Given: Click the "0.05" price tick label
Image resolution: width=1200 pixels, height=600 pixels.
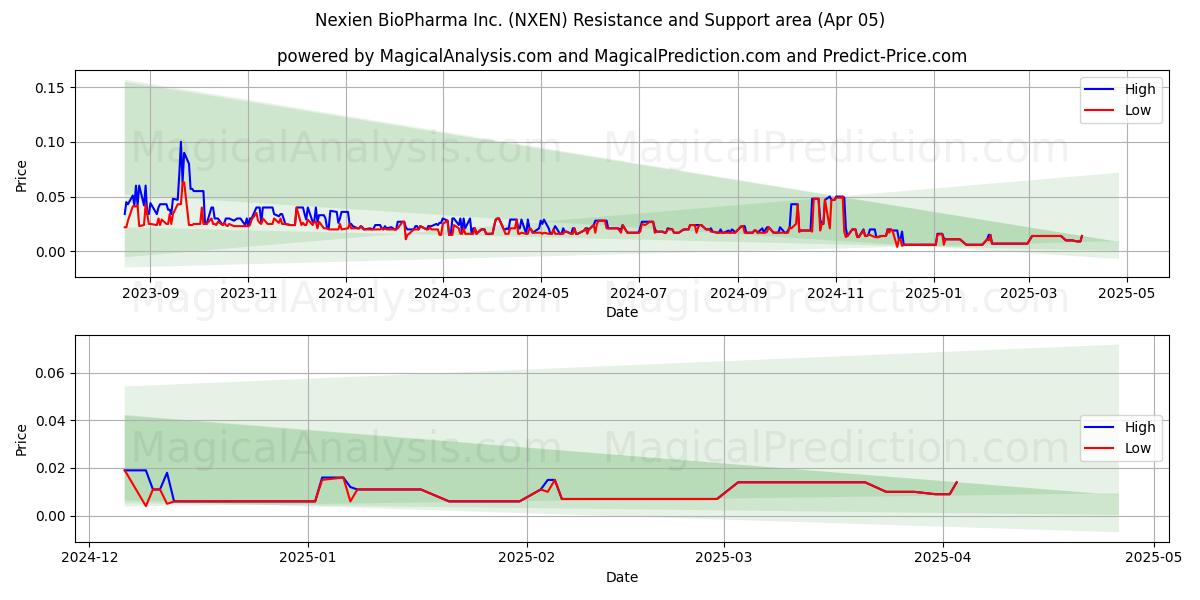Looking at the screenshot, I should 52,197.
